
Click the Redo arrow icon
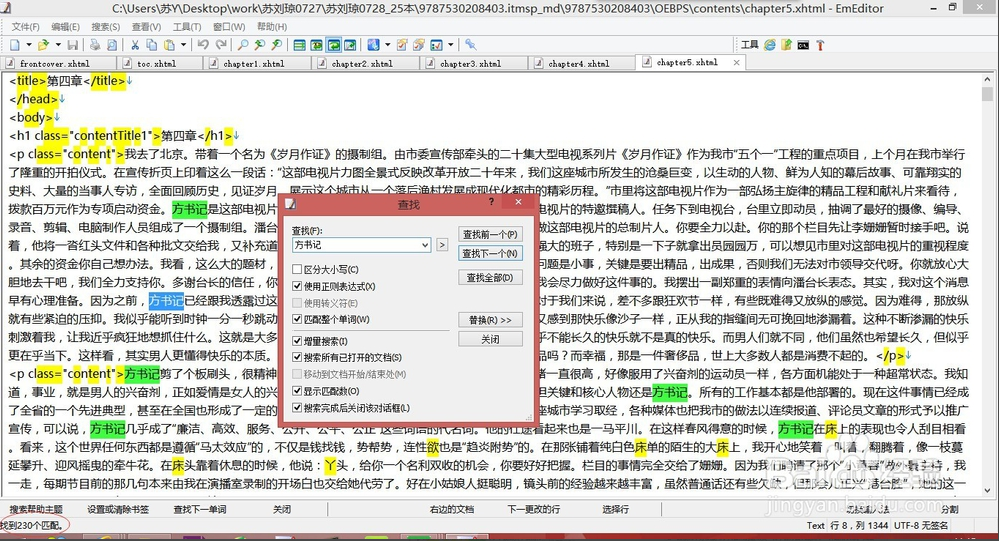pos(220,45)
